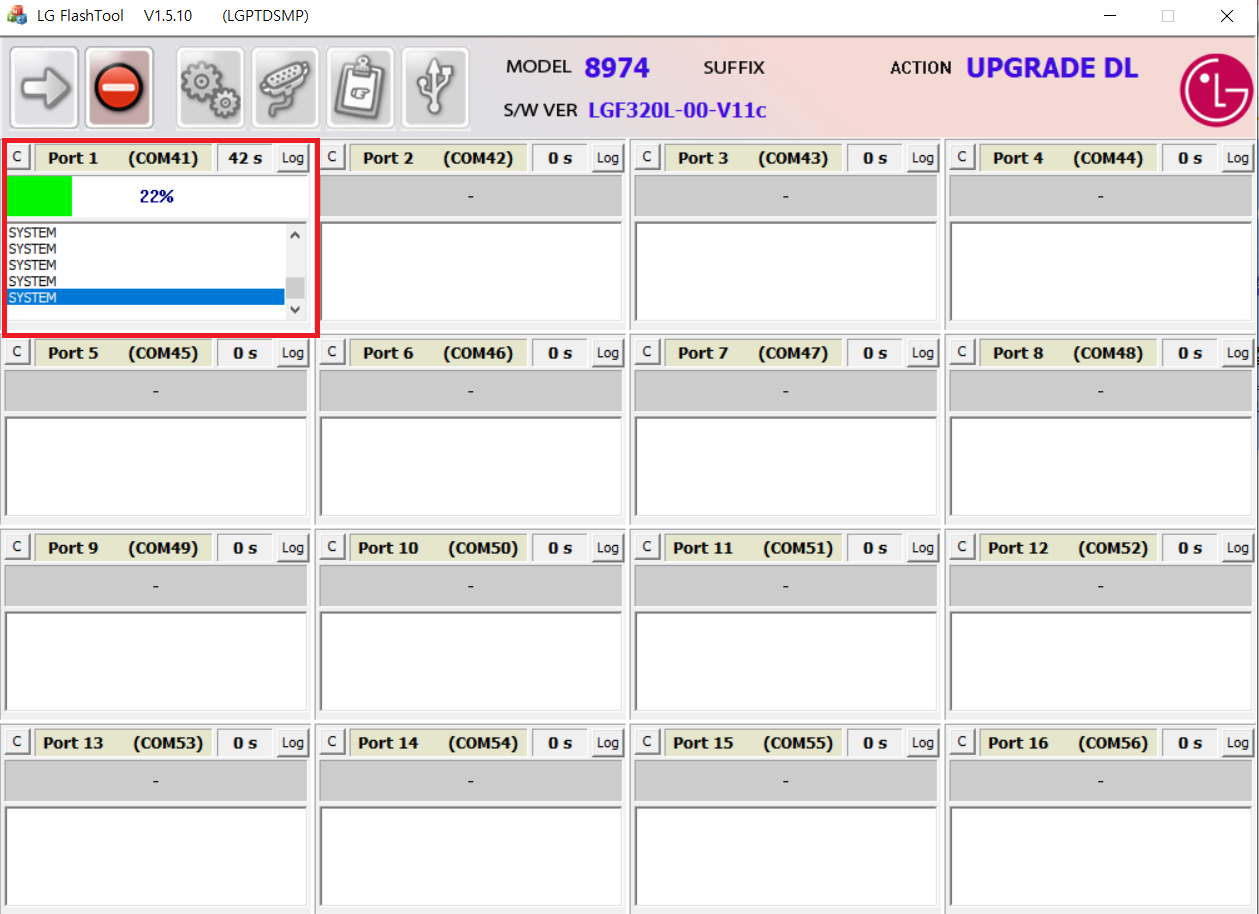
Task: Click the C button of Port 10
Action: [332, 547]
